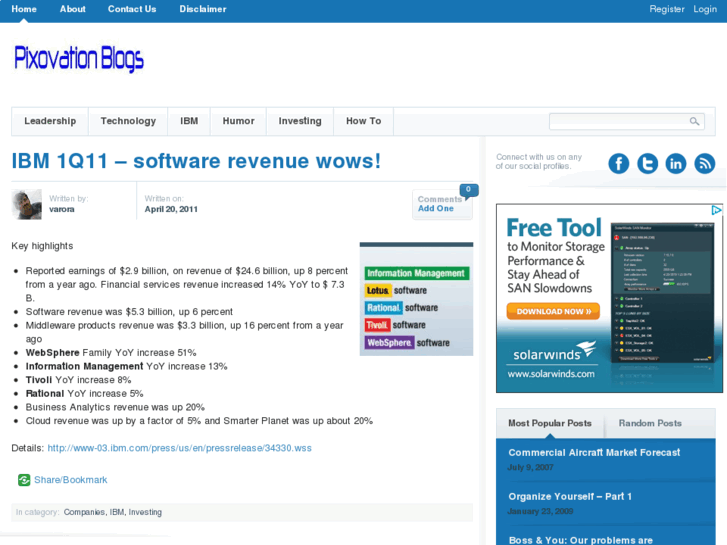
Task: Click the article title heading
Action: (x=196, y=161)
